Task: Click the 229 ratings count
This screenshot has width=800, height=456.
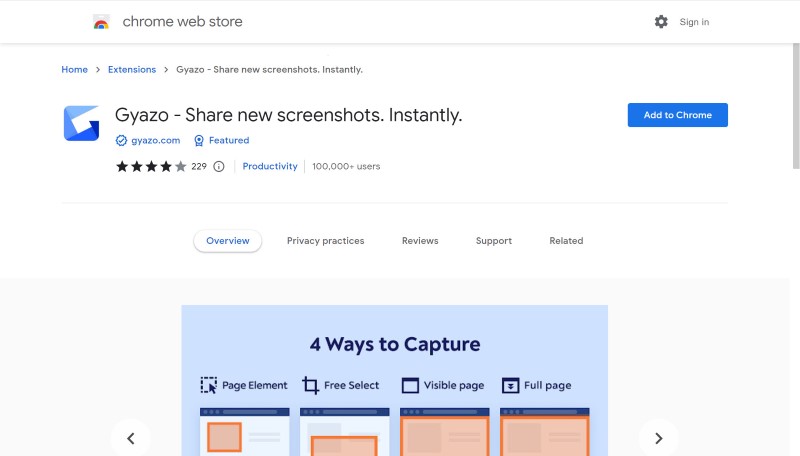Action: click(199, 166)
